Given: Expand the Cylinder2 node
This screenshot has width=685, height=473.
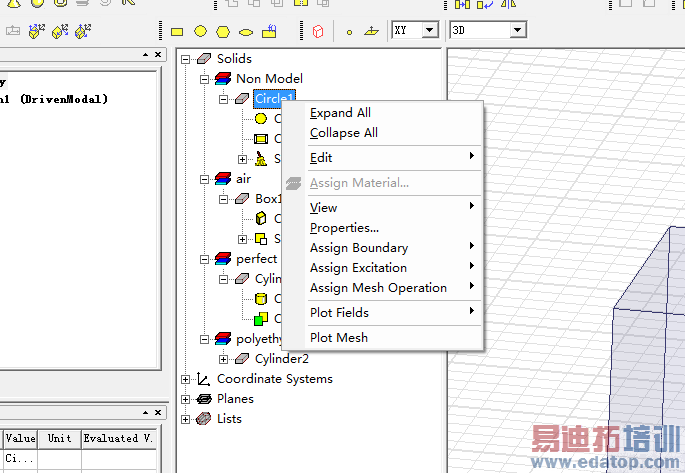Looking at the screenshot, I should 223,359.
